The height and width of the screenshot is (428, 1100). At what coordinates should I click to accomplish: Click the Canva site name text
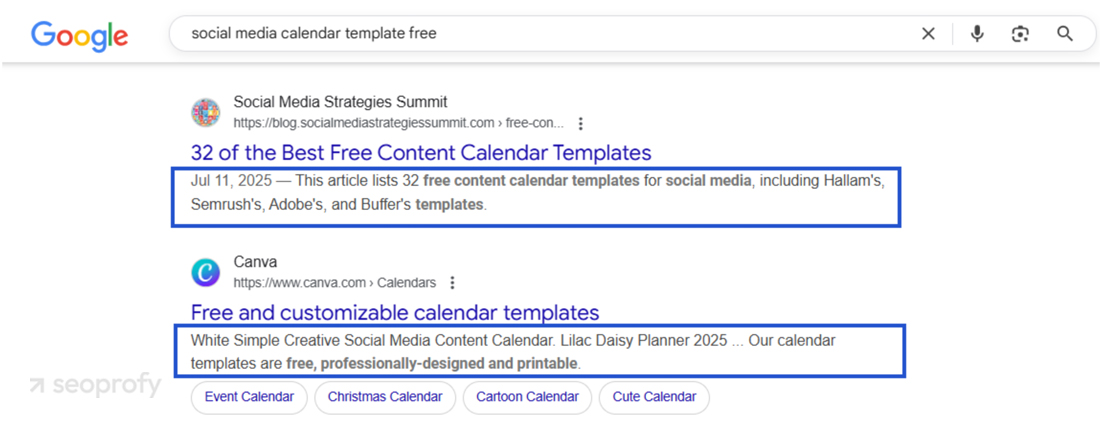[x=255, y=262]
